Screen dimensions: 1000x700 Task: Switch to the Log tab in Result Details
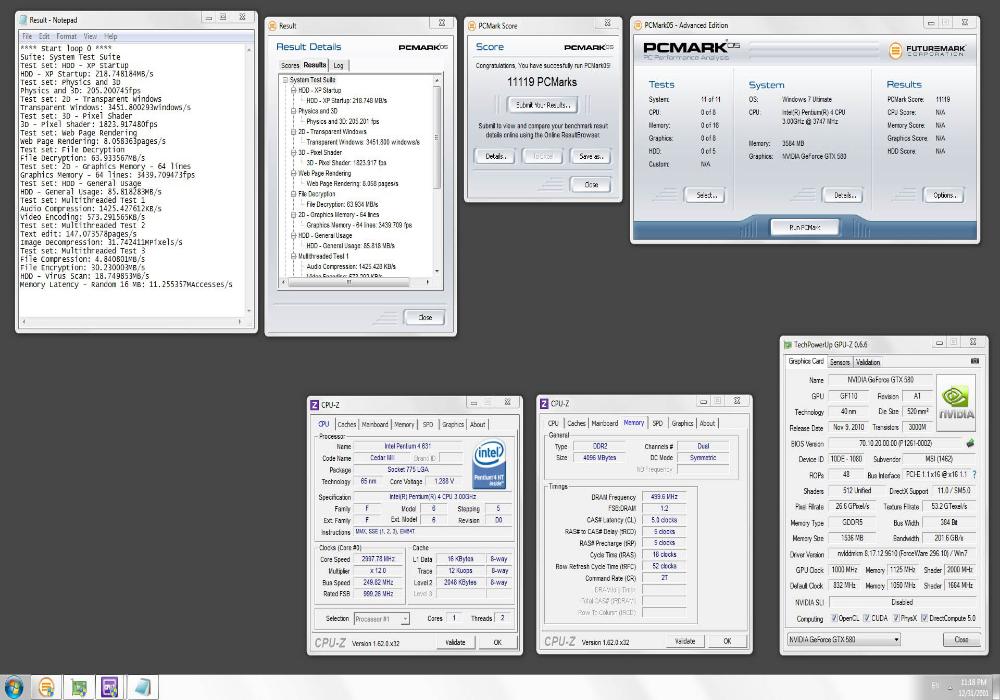(x=339, y=65)
